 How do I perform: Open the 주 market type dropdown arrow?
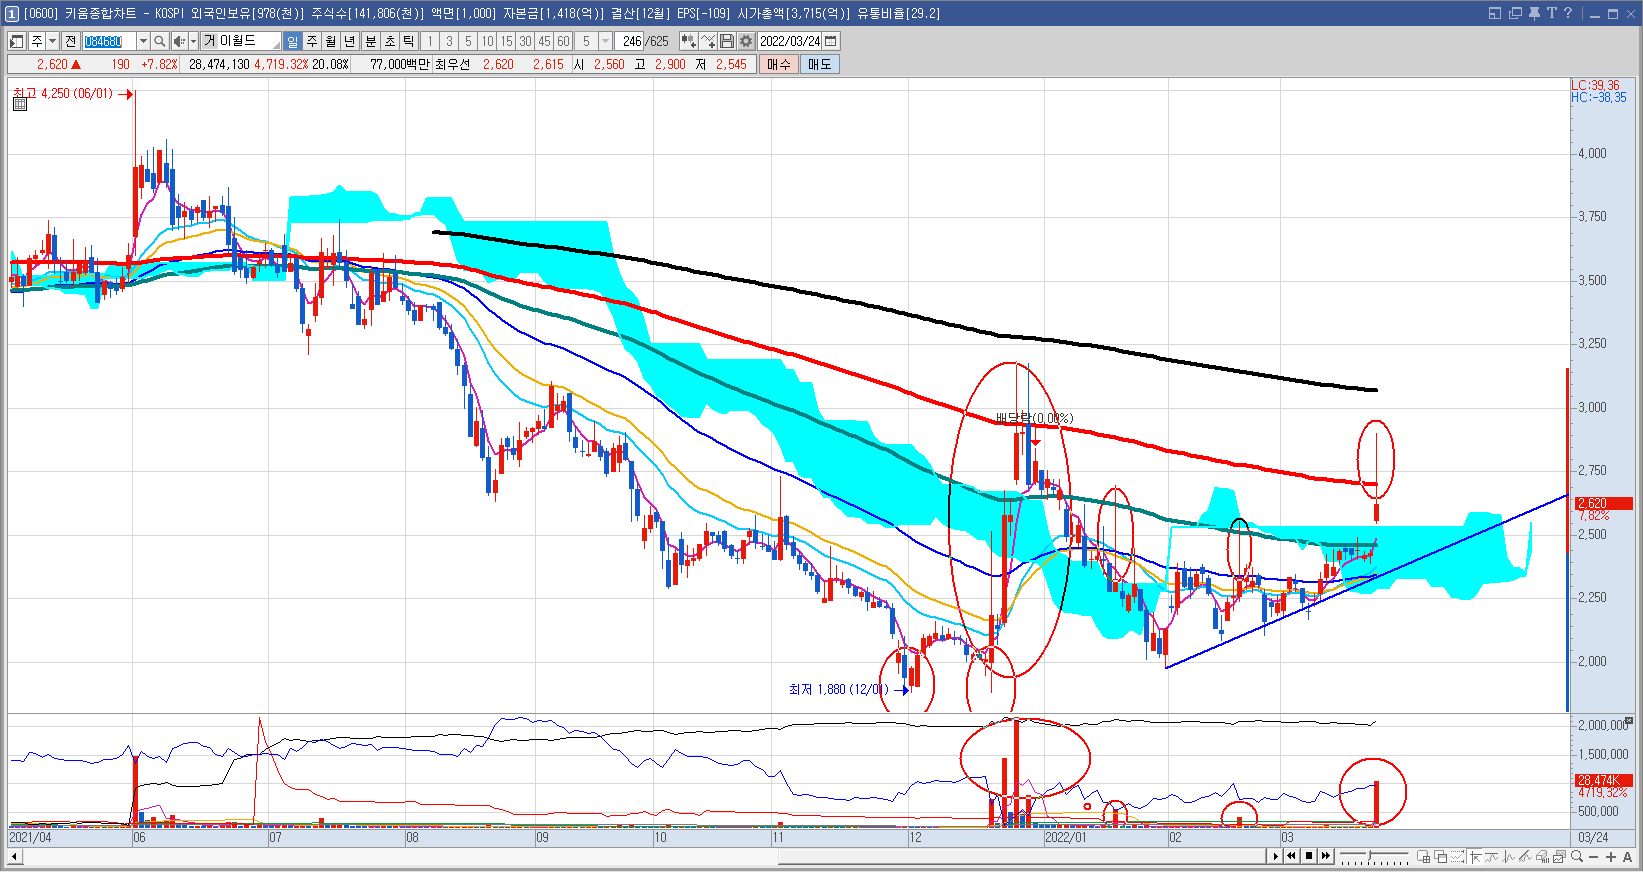tap(52, 41)
